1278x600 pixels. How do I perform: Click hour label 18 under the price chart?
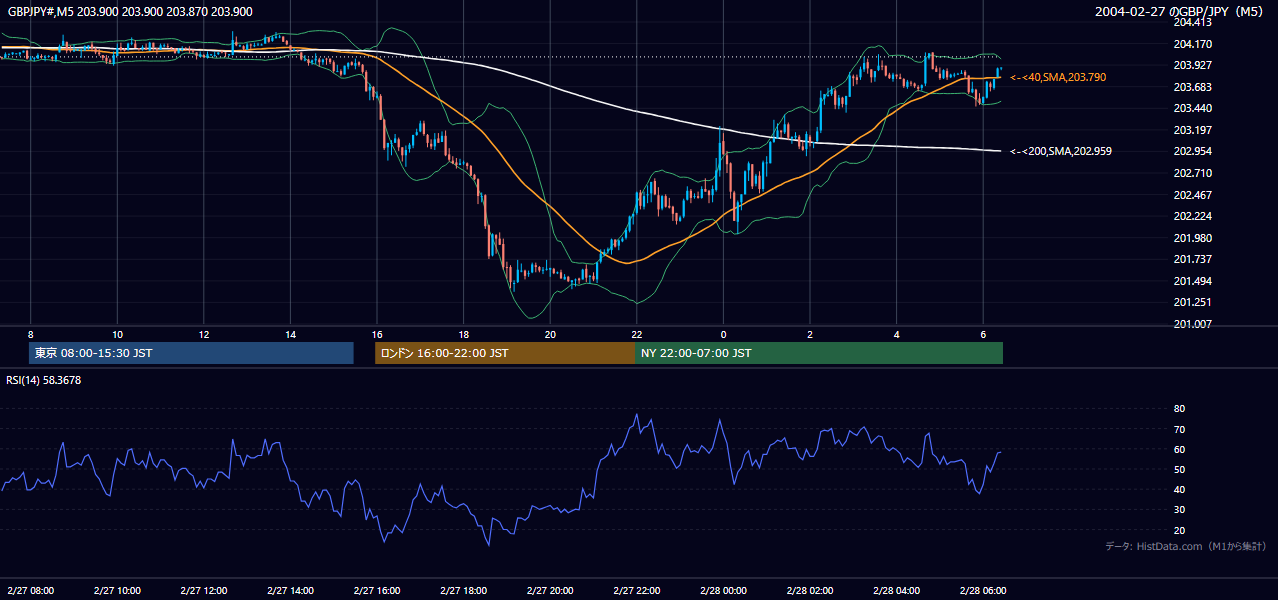point(463,334)
